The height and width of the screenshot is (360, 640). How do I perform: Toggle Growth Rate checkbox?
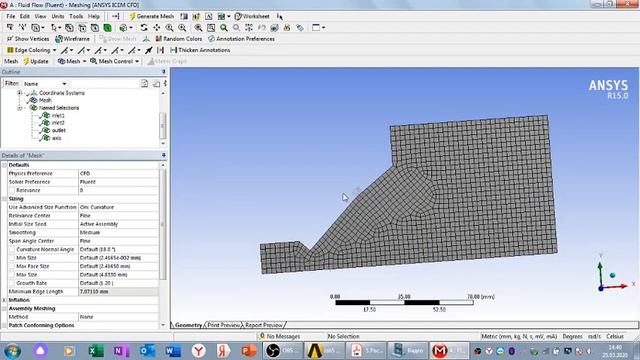tap(12, 283)
